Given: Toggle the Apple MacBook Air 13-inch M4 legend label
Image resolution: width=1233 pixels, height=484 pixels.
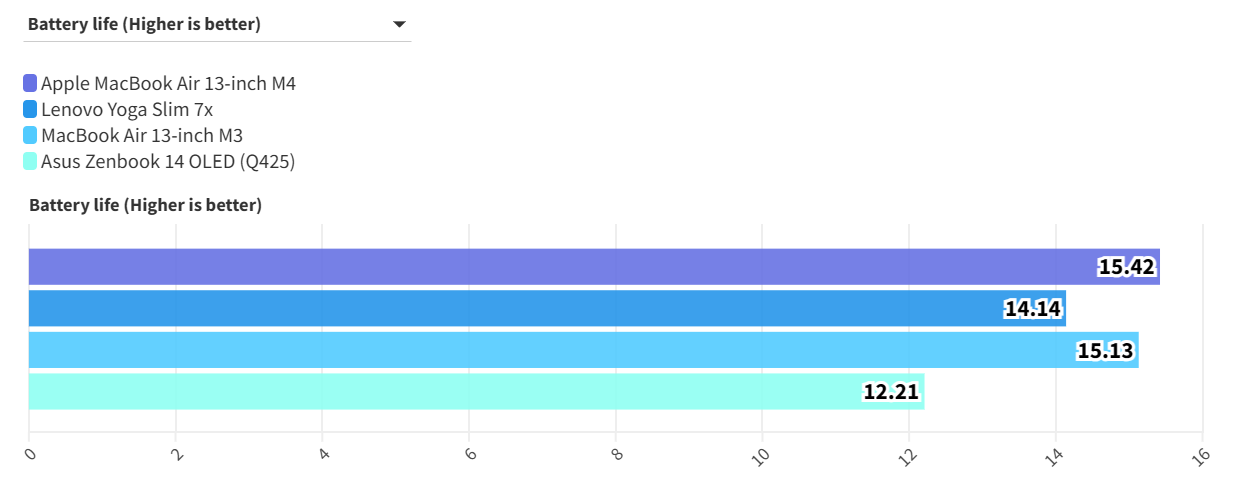Looking at the screenshot, I should tap(168, 83).
